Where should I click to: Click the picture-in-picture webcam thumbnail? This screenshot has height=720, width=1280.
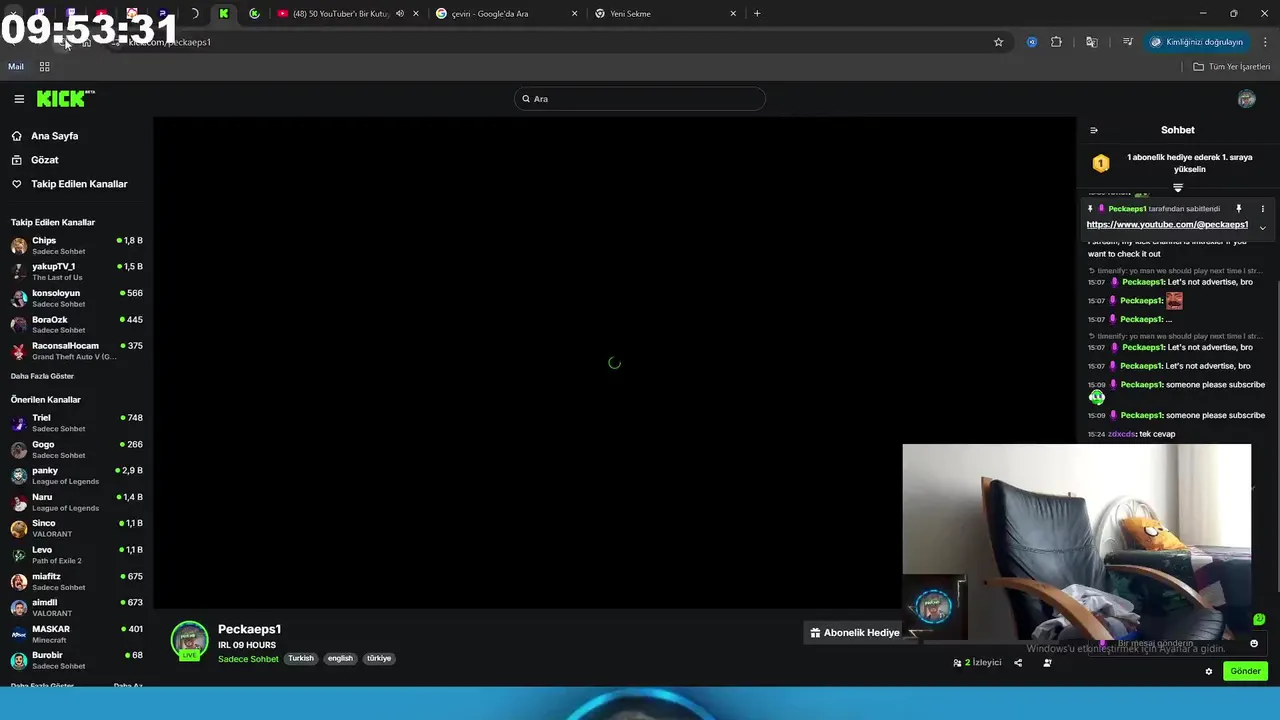[1076, 541]
